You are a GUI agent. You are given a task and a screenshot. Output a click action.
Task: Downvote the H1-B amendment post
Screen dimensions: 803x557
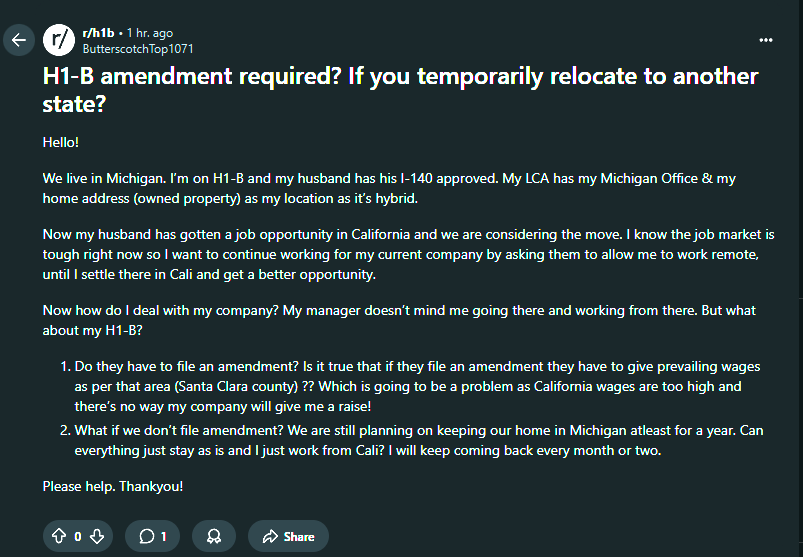coord(97,536)
